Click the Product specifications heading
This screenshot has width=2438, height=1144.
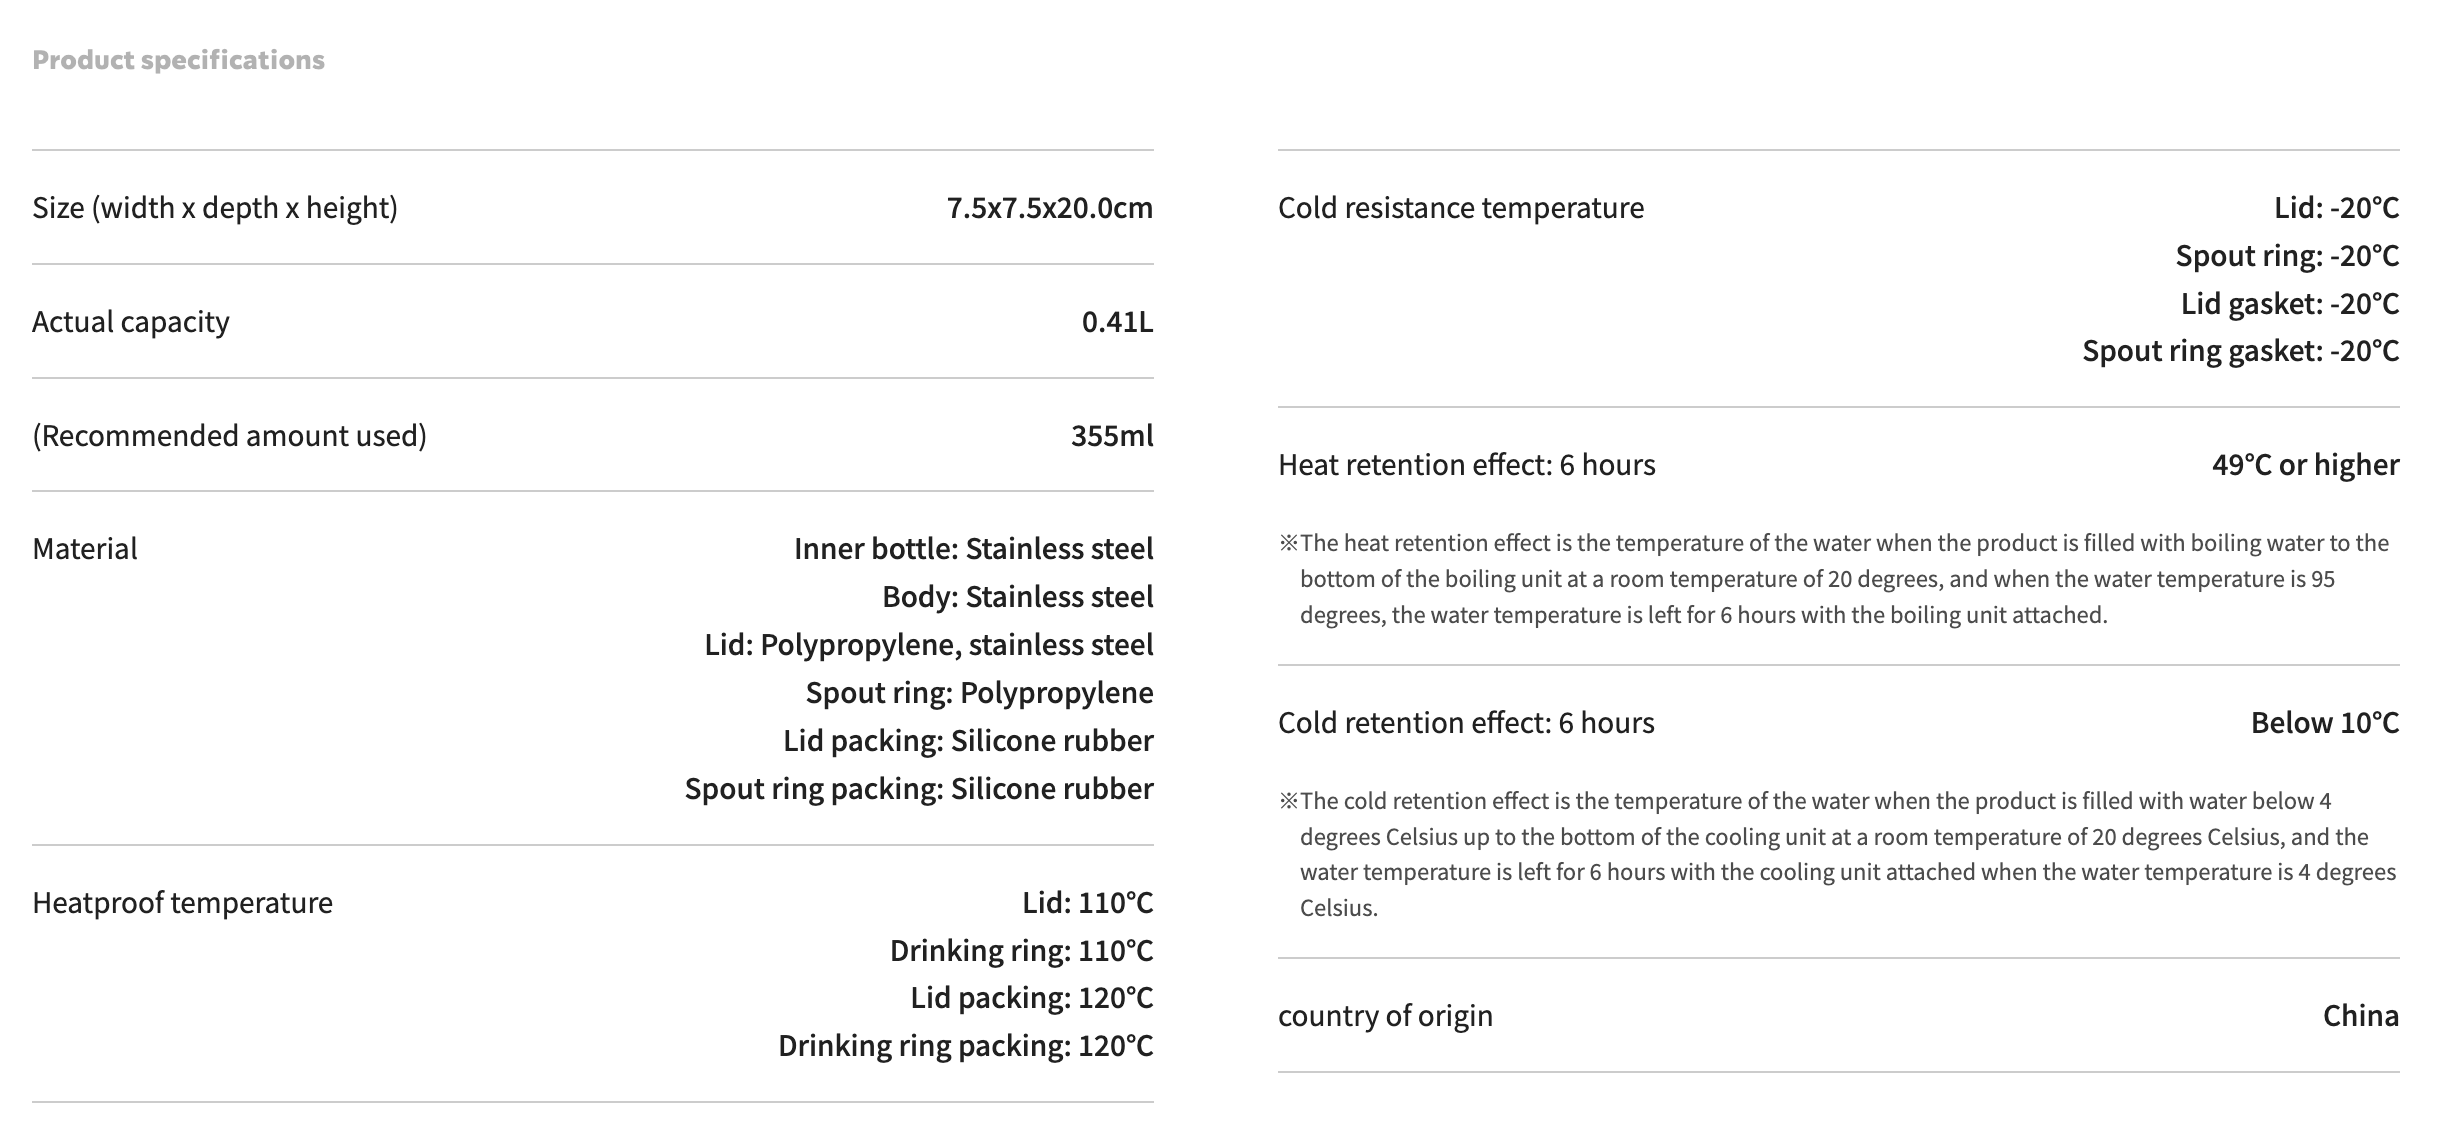pos(178,60)
